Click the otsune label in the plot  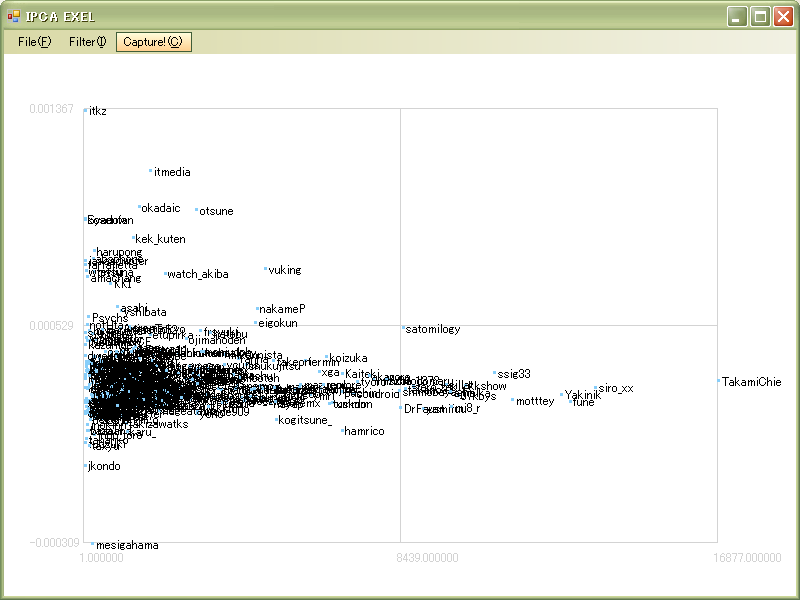pyautogui.click(x=216, y=211)
